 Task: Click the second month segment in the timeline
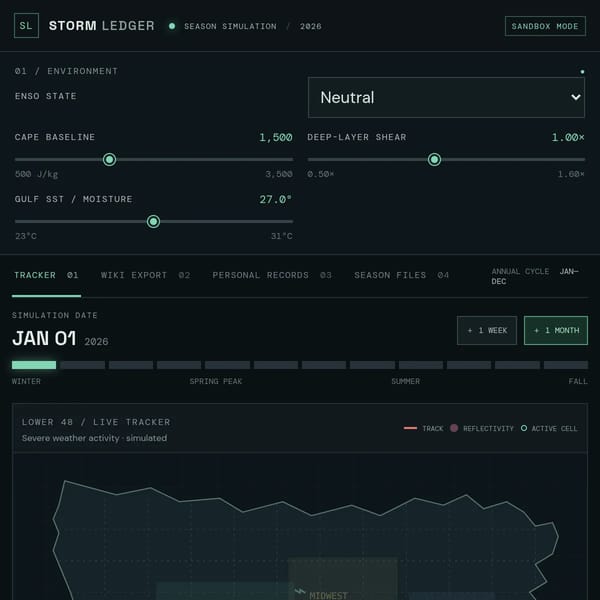pyautogui.click(x=82, y=365)
